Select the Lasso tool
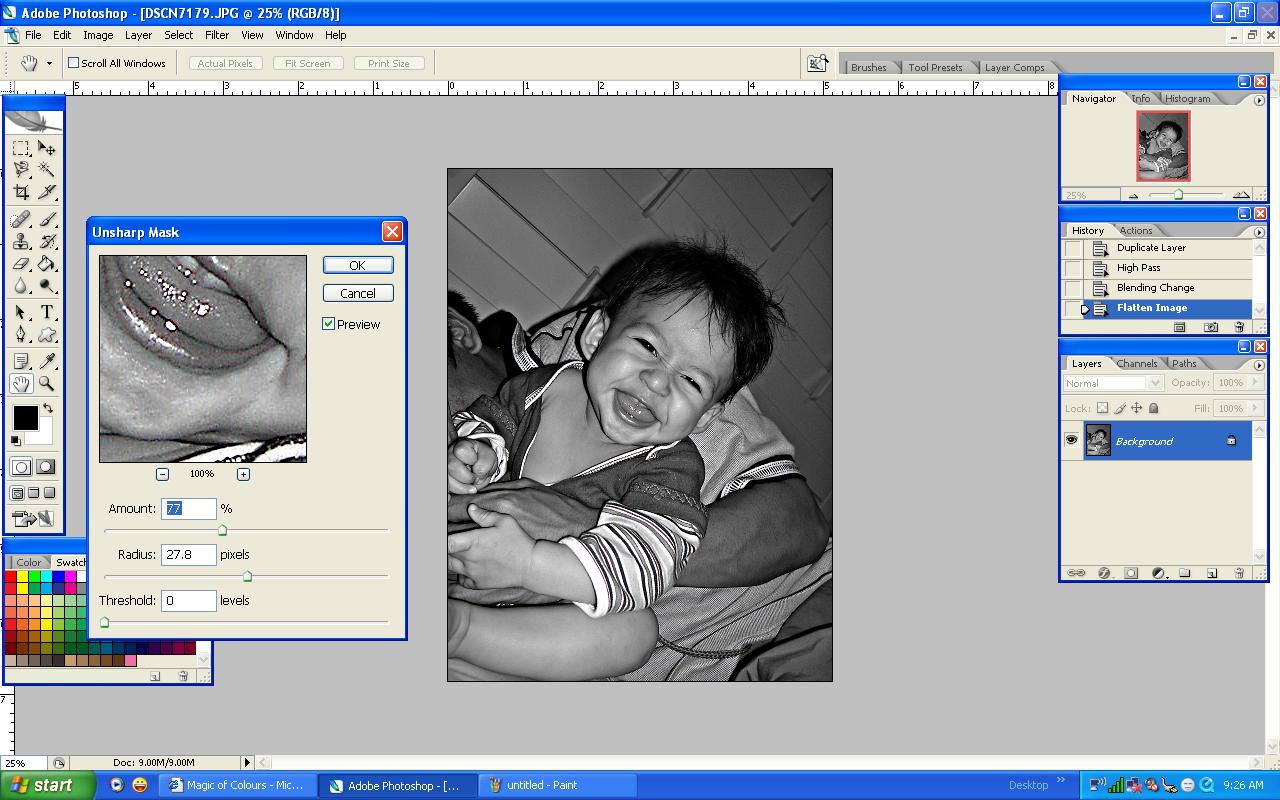The height and width of the screenshot is (800, 1280). (x=21, y=170)
